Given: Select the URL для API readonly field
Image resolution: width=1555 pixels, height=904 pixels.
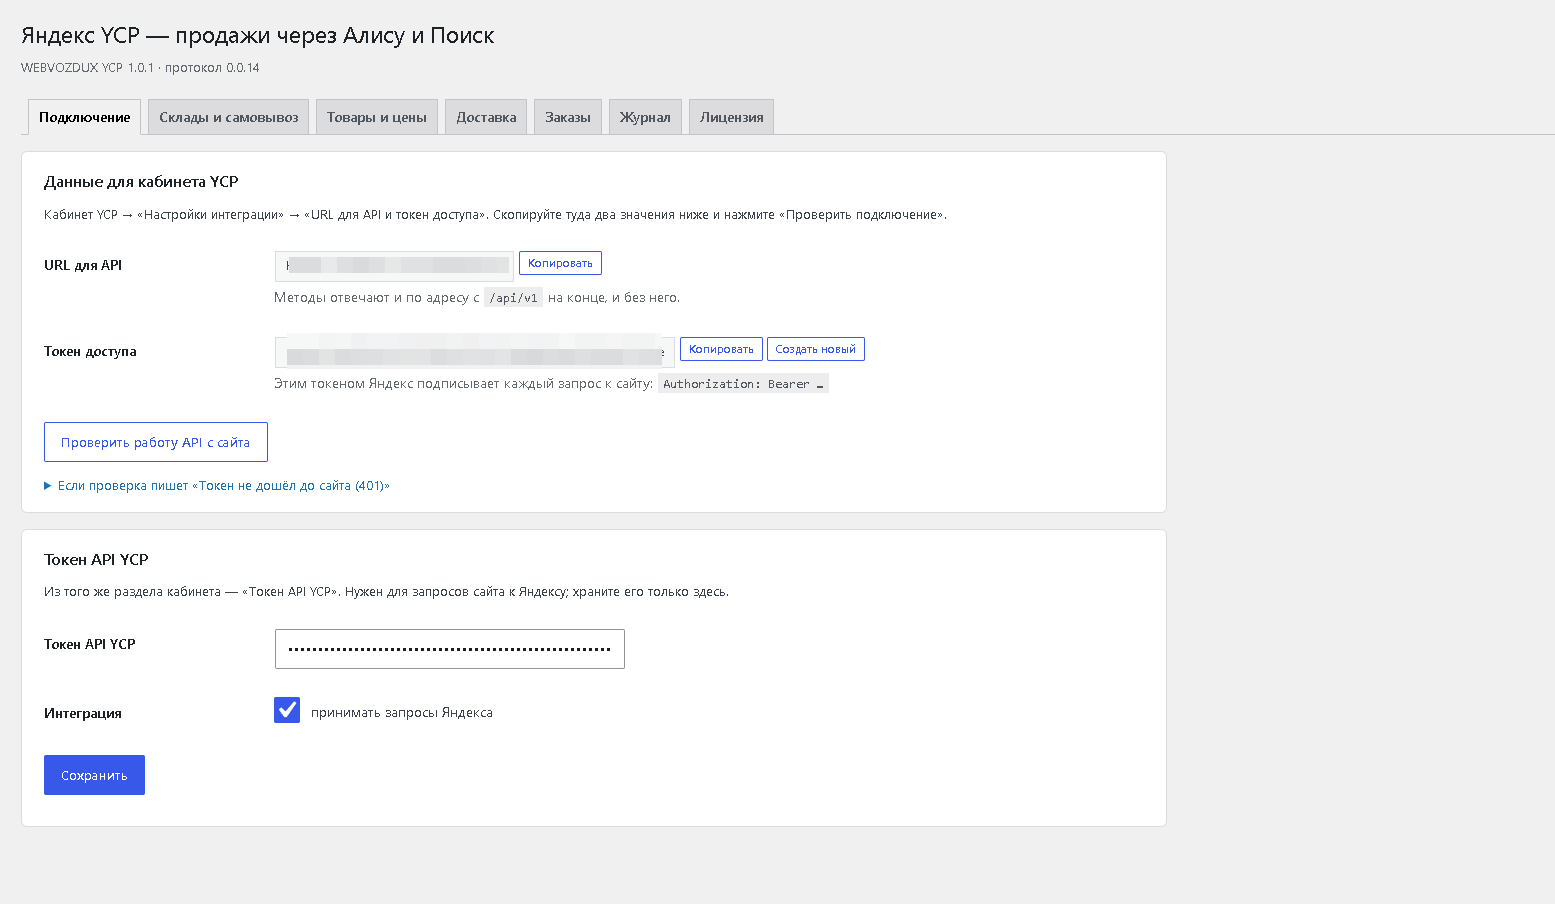Looking at the screenshot, I should point(394,266).
